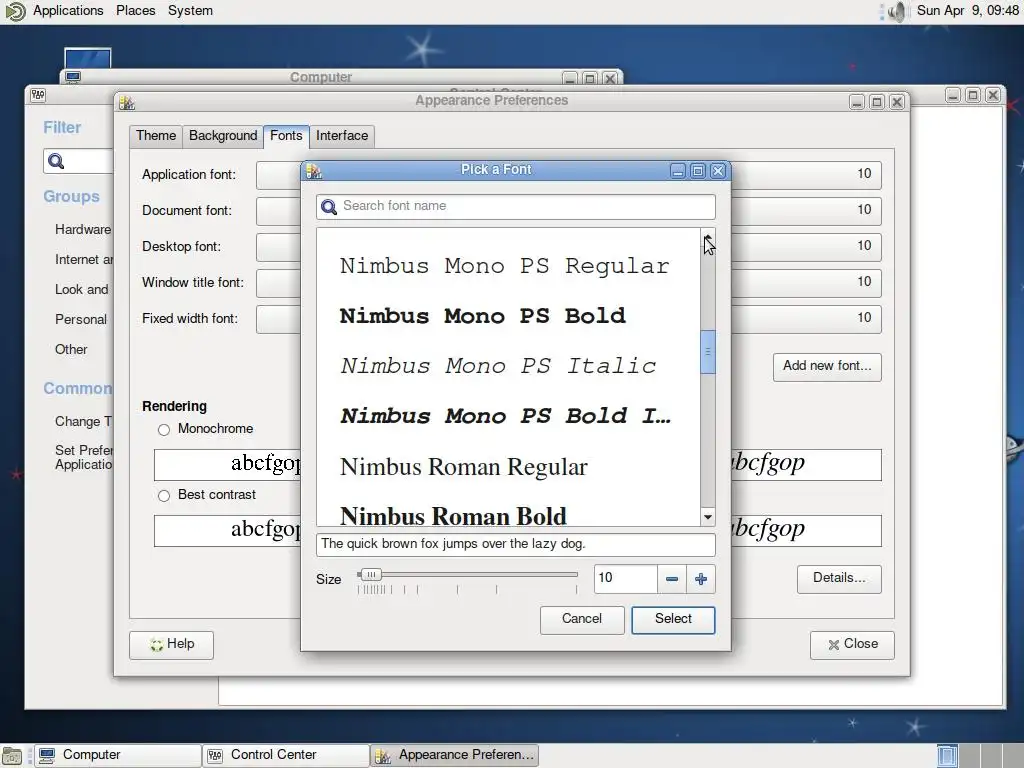Click the font size number field

click(625, 579)
